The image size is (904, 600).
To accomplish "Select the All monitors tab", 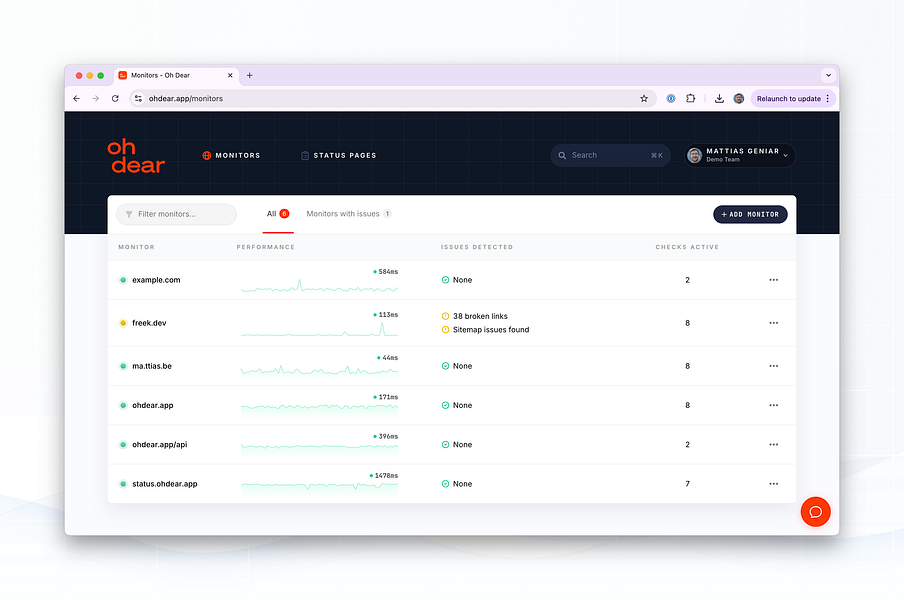I will coord(278,214).
